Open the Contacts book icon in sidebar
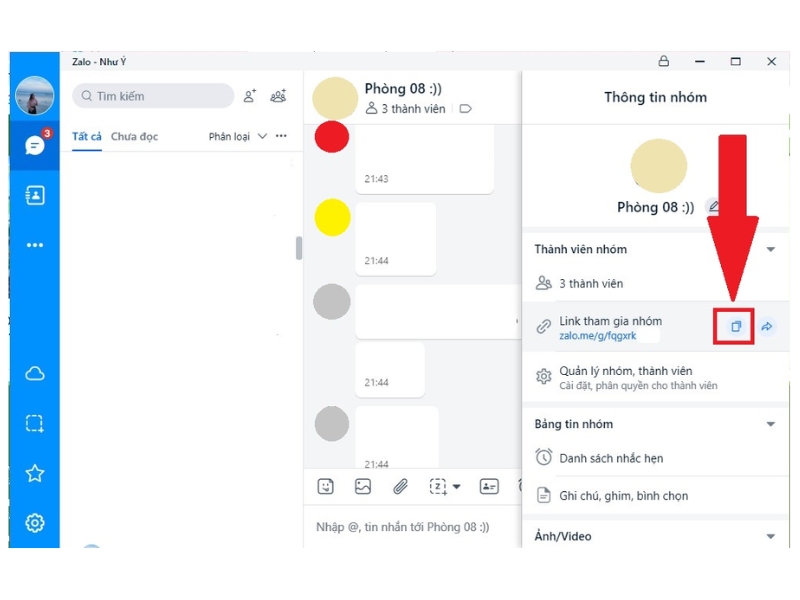Viewport: 800px width, 600px height. 35,195
